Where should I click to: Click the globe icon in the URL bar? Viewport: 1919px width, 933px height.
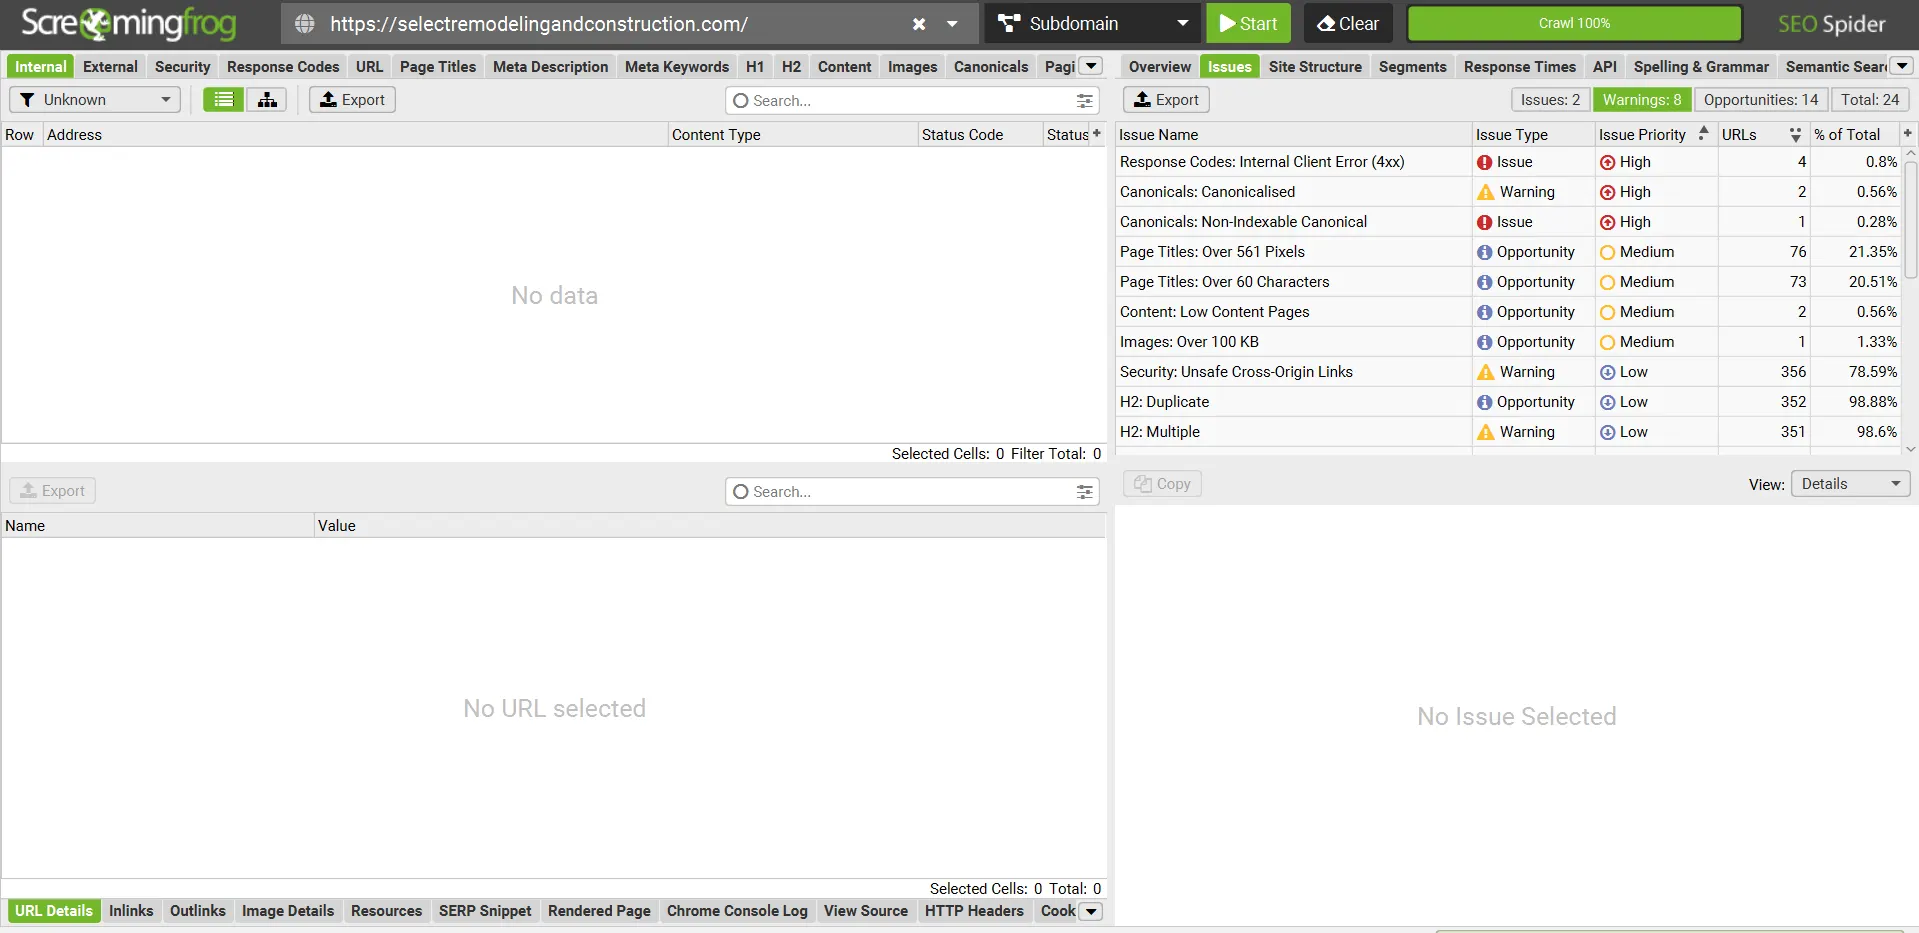(305, 24)
